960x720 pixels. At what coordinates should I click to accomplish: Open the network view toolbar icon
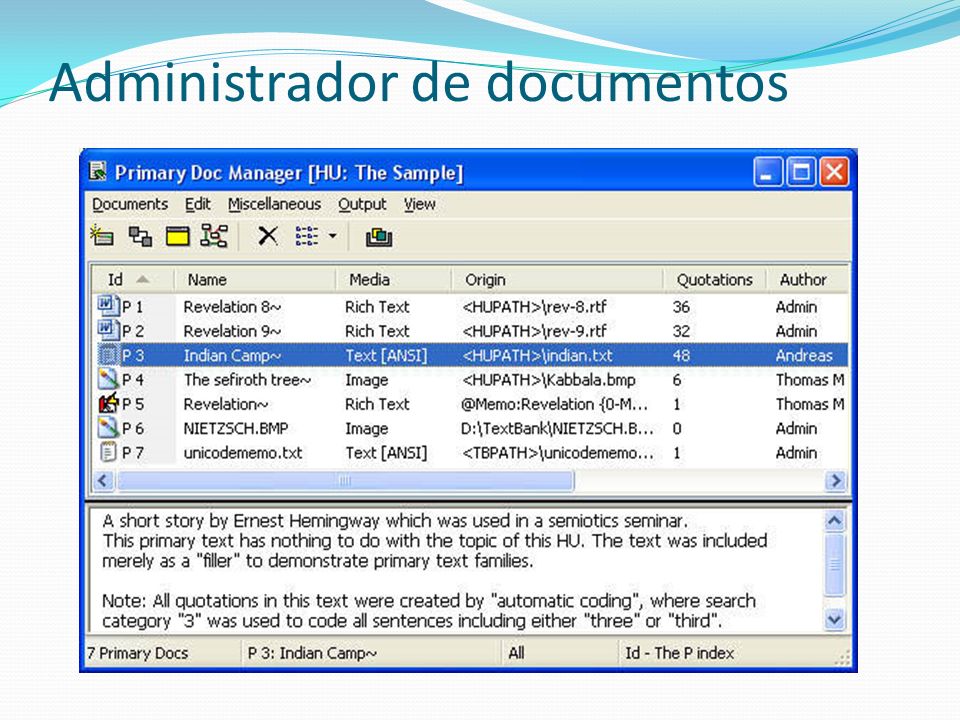[140, 236]
